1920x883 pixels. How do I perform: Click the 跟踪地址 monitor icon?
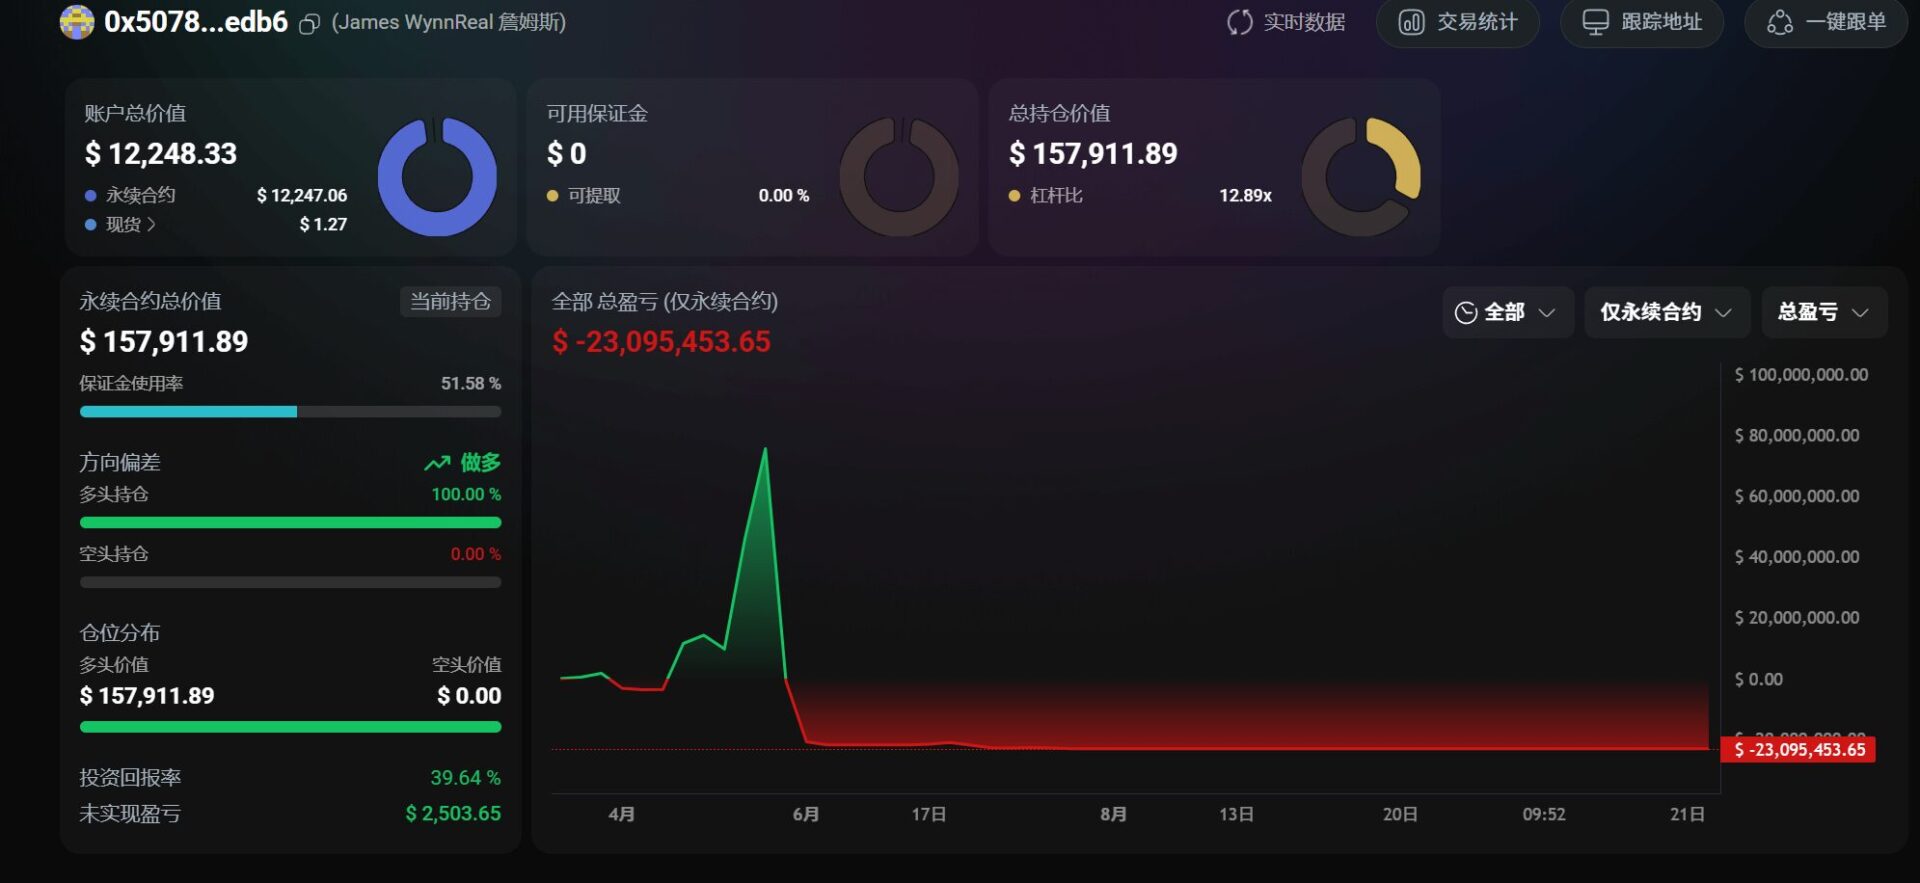(x=1596, y=22)
